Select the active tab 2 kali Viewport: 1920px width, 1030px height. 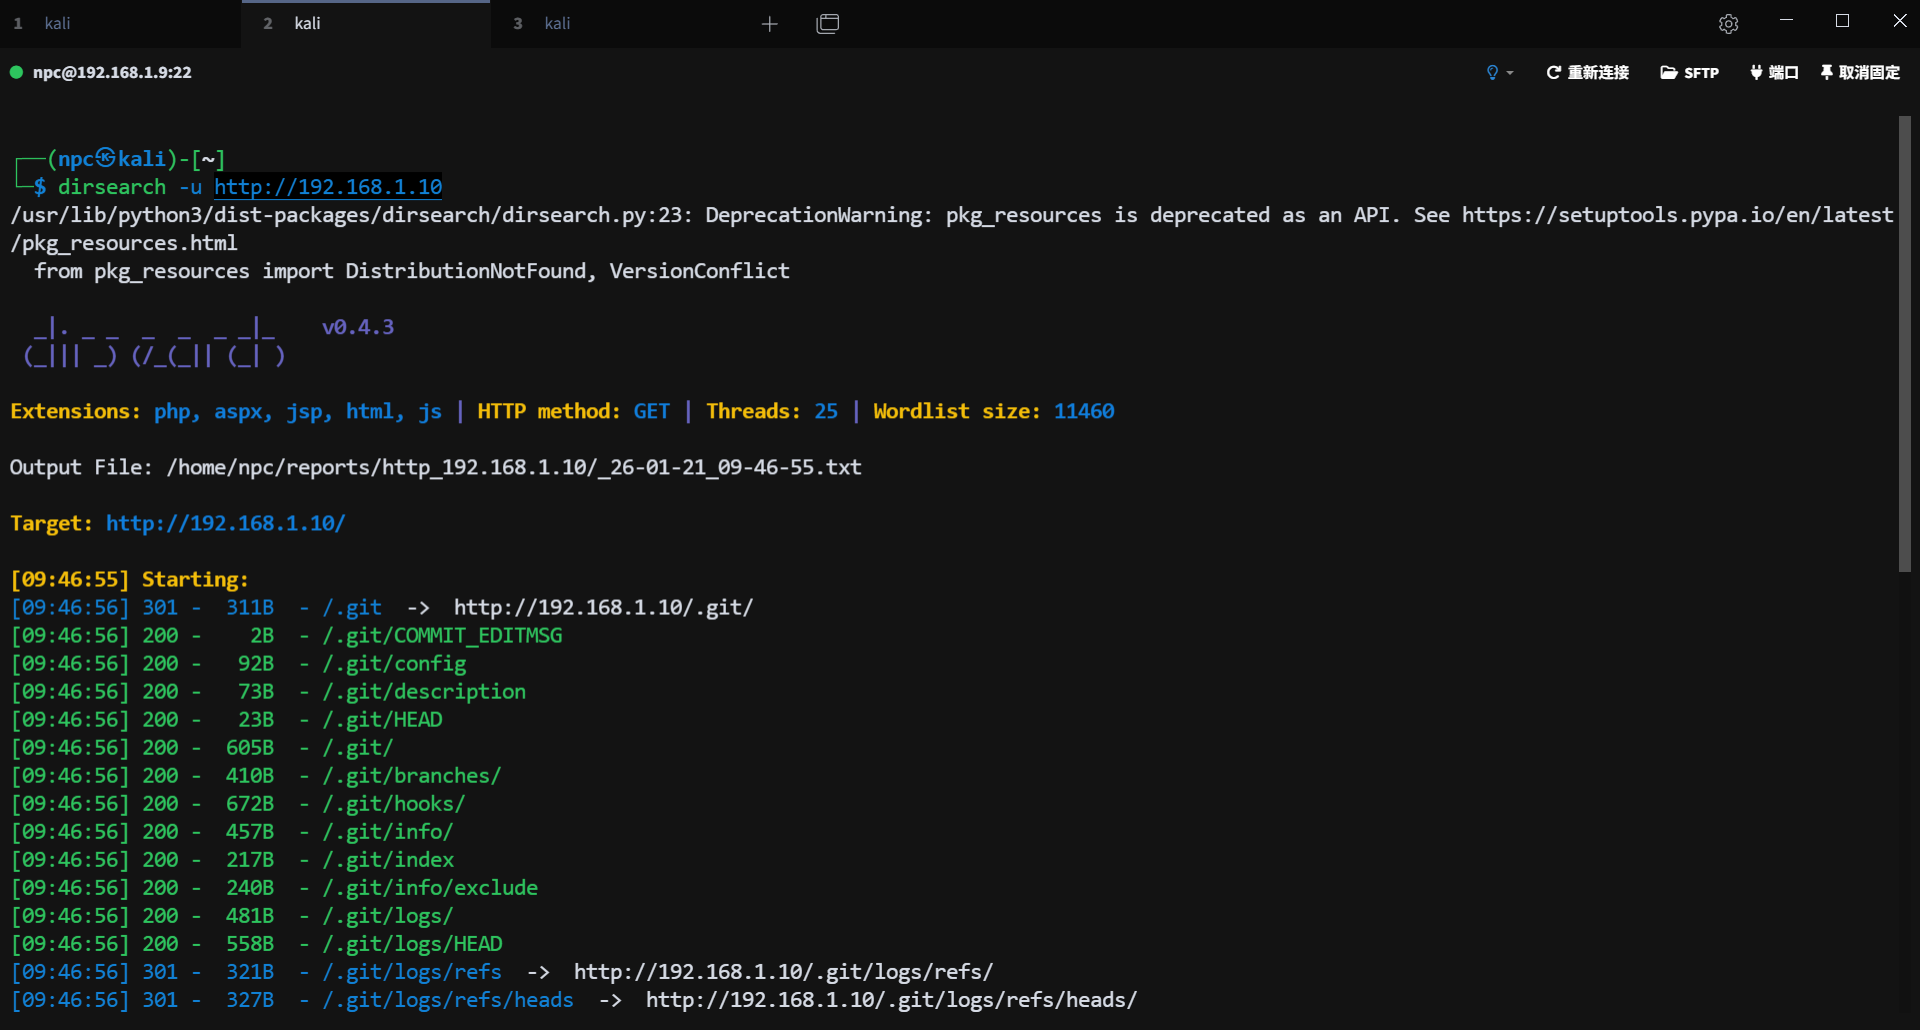pyautogui.click(x=307, y=23)
